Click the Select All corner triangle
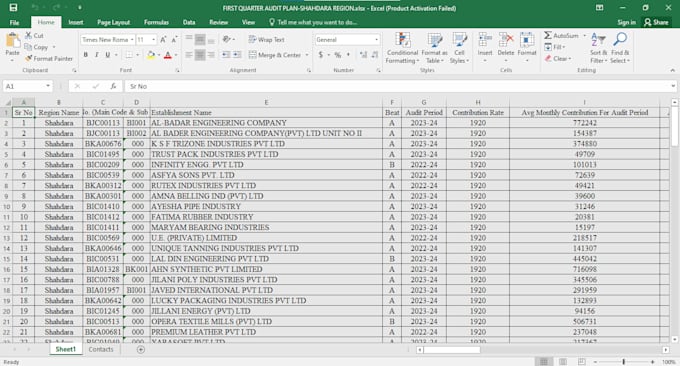The width and height of the screenshot is (680, 366). (x=7, y=103)
